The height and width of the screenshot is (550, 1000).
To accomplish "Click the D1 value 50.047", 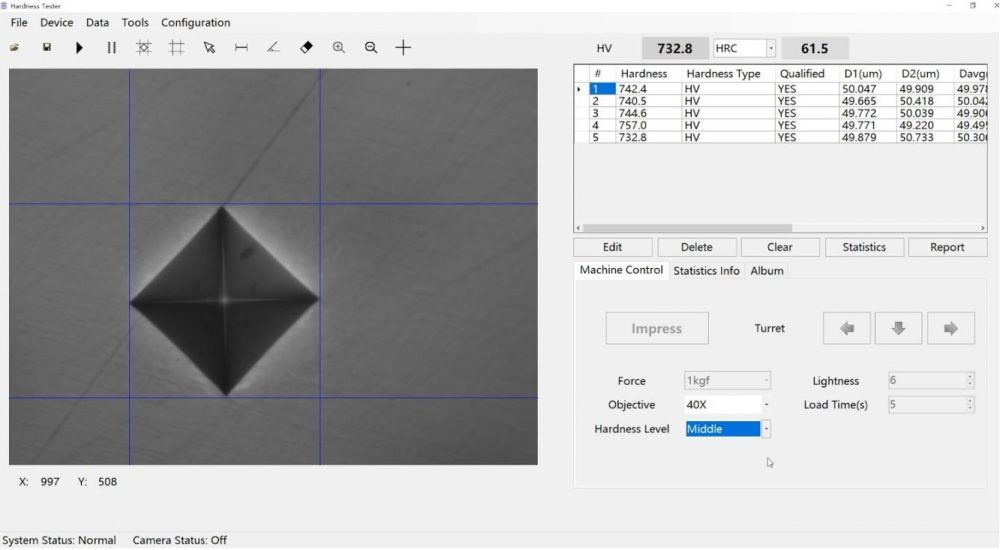I will (859, 89).
